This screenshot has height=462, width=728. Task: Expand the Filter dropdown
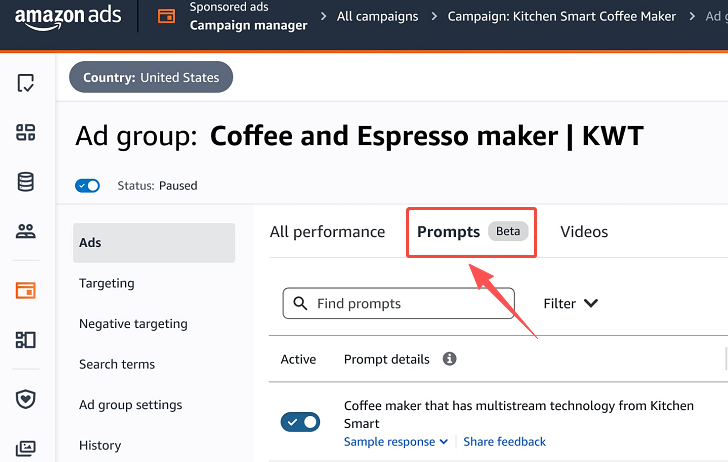(x=571, y=303)
